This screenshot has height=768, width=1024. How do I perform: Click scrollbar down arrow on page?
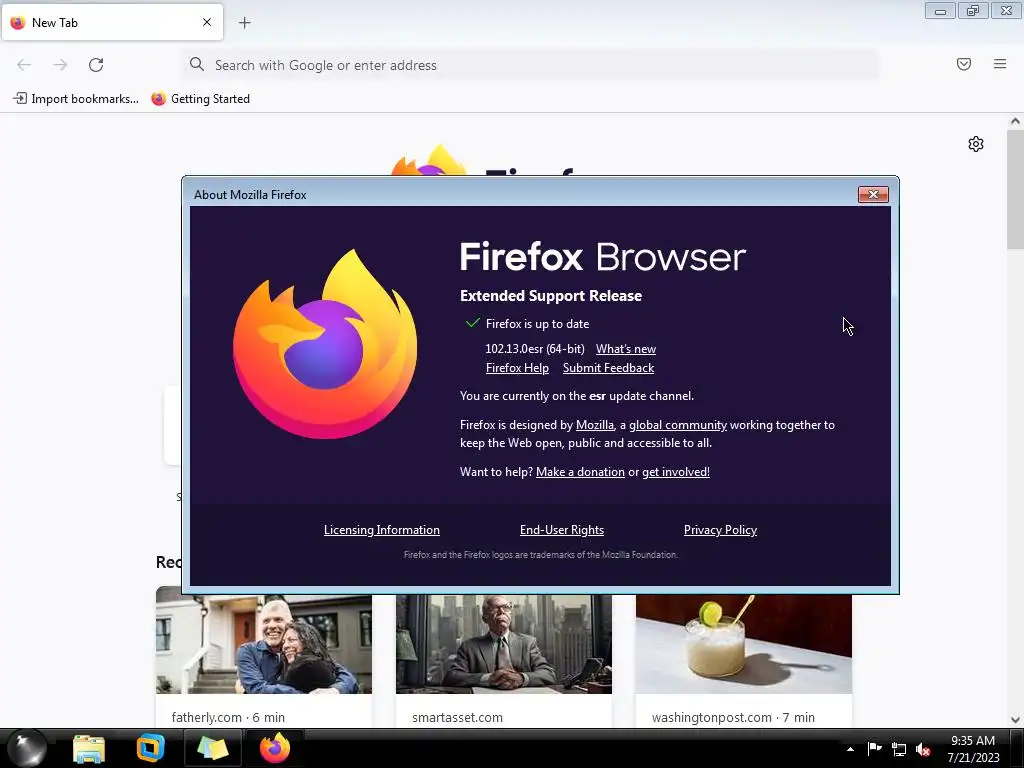[x=1015, y=720]
